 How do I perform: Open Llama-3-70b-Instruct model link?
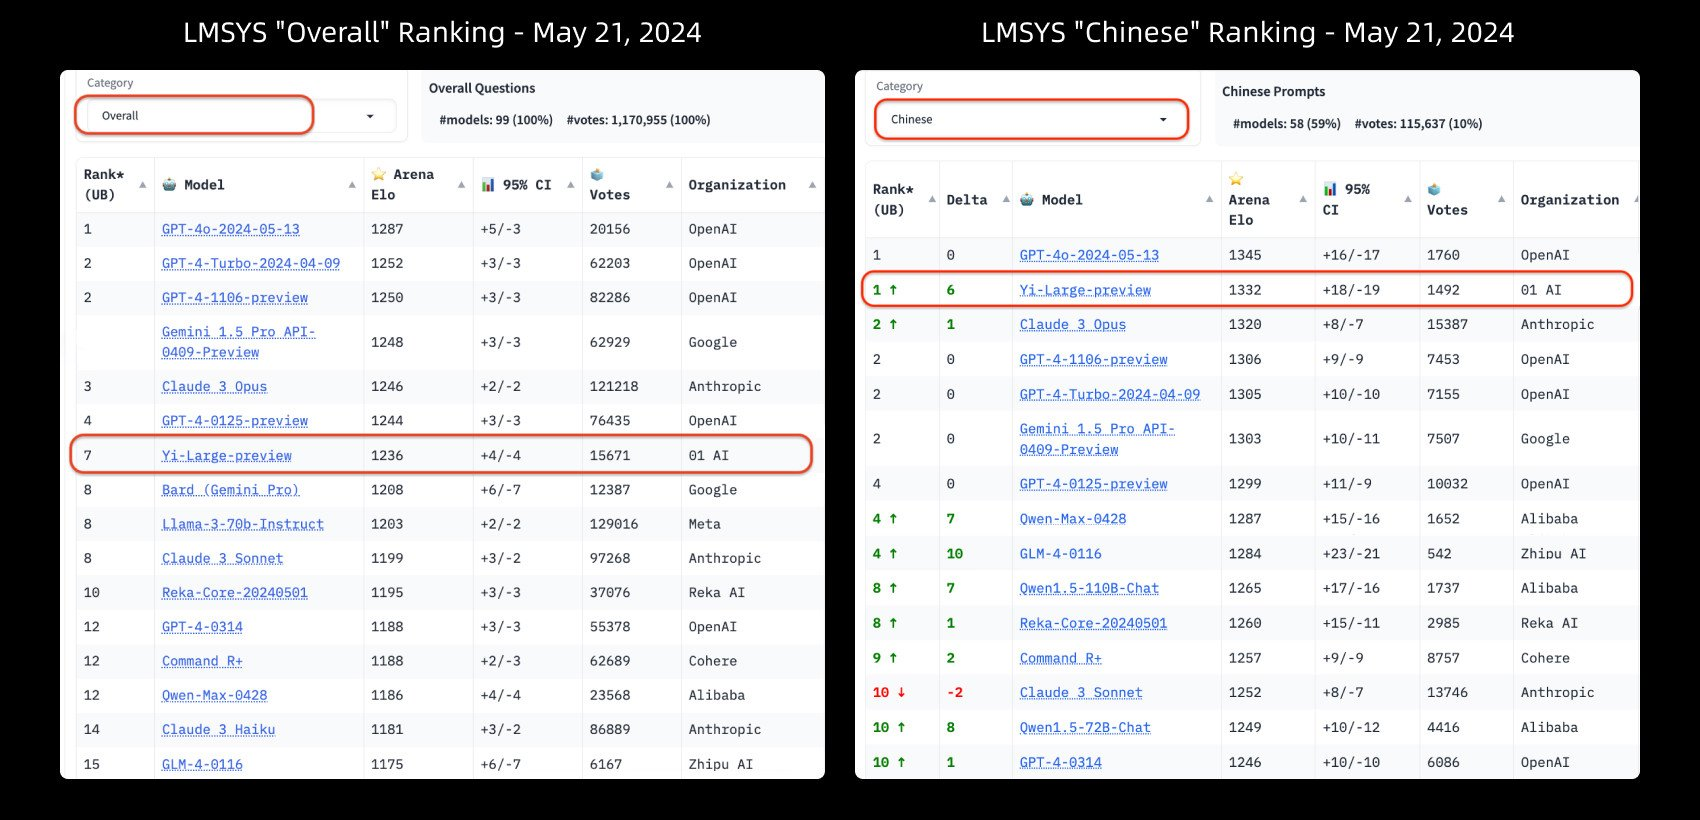(x=243, y=524)
